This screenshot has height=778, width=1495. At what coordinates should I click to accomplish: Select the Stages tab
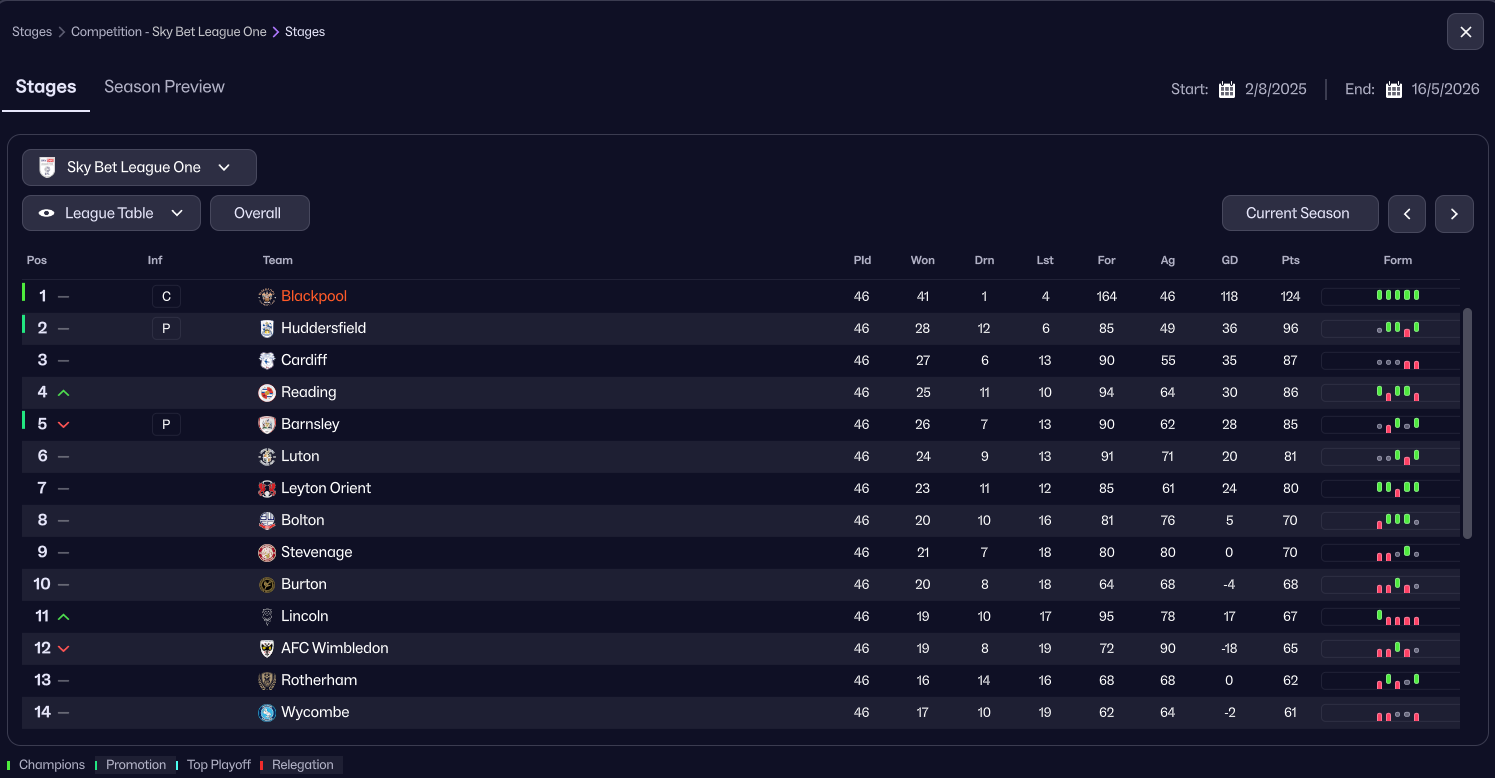[46, 87]
